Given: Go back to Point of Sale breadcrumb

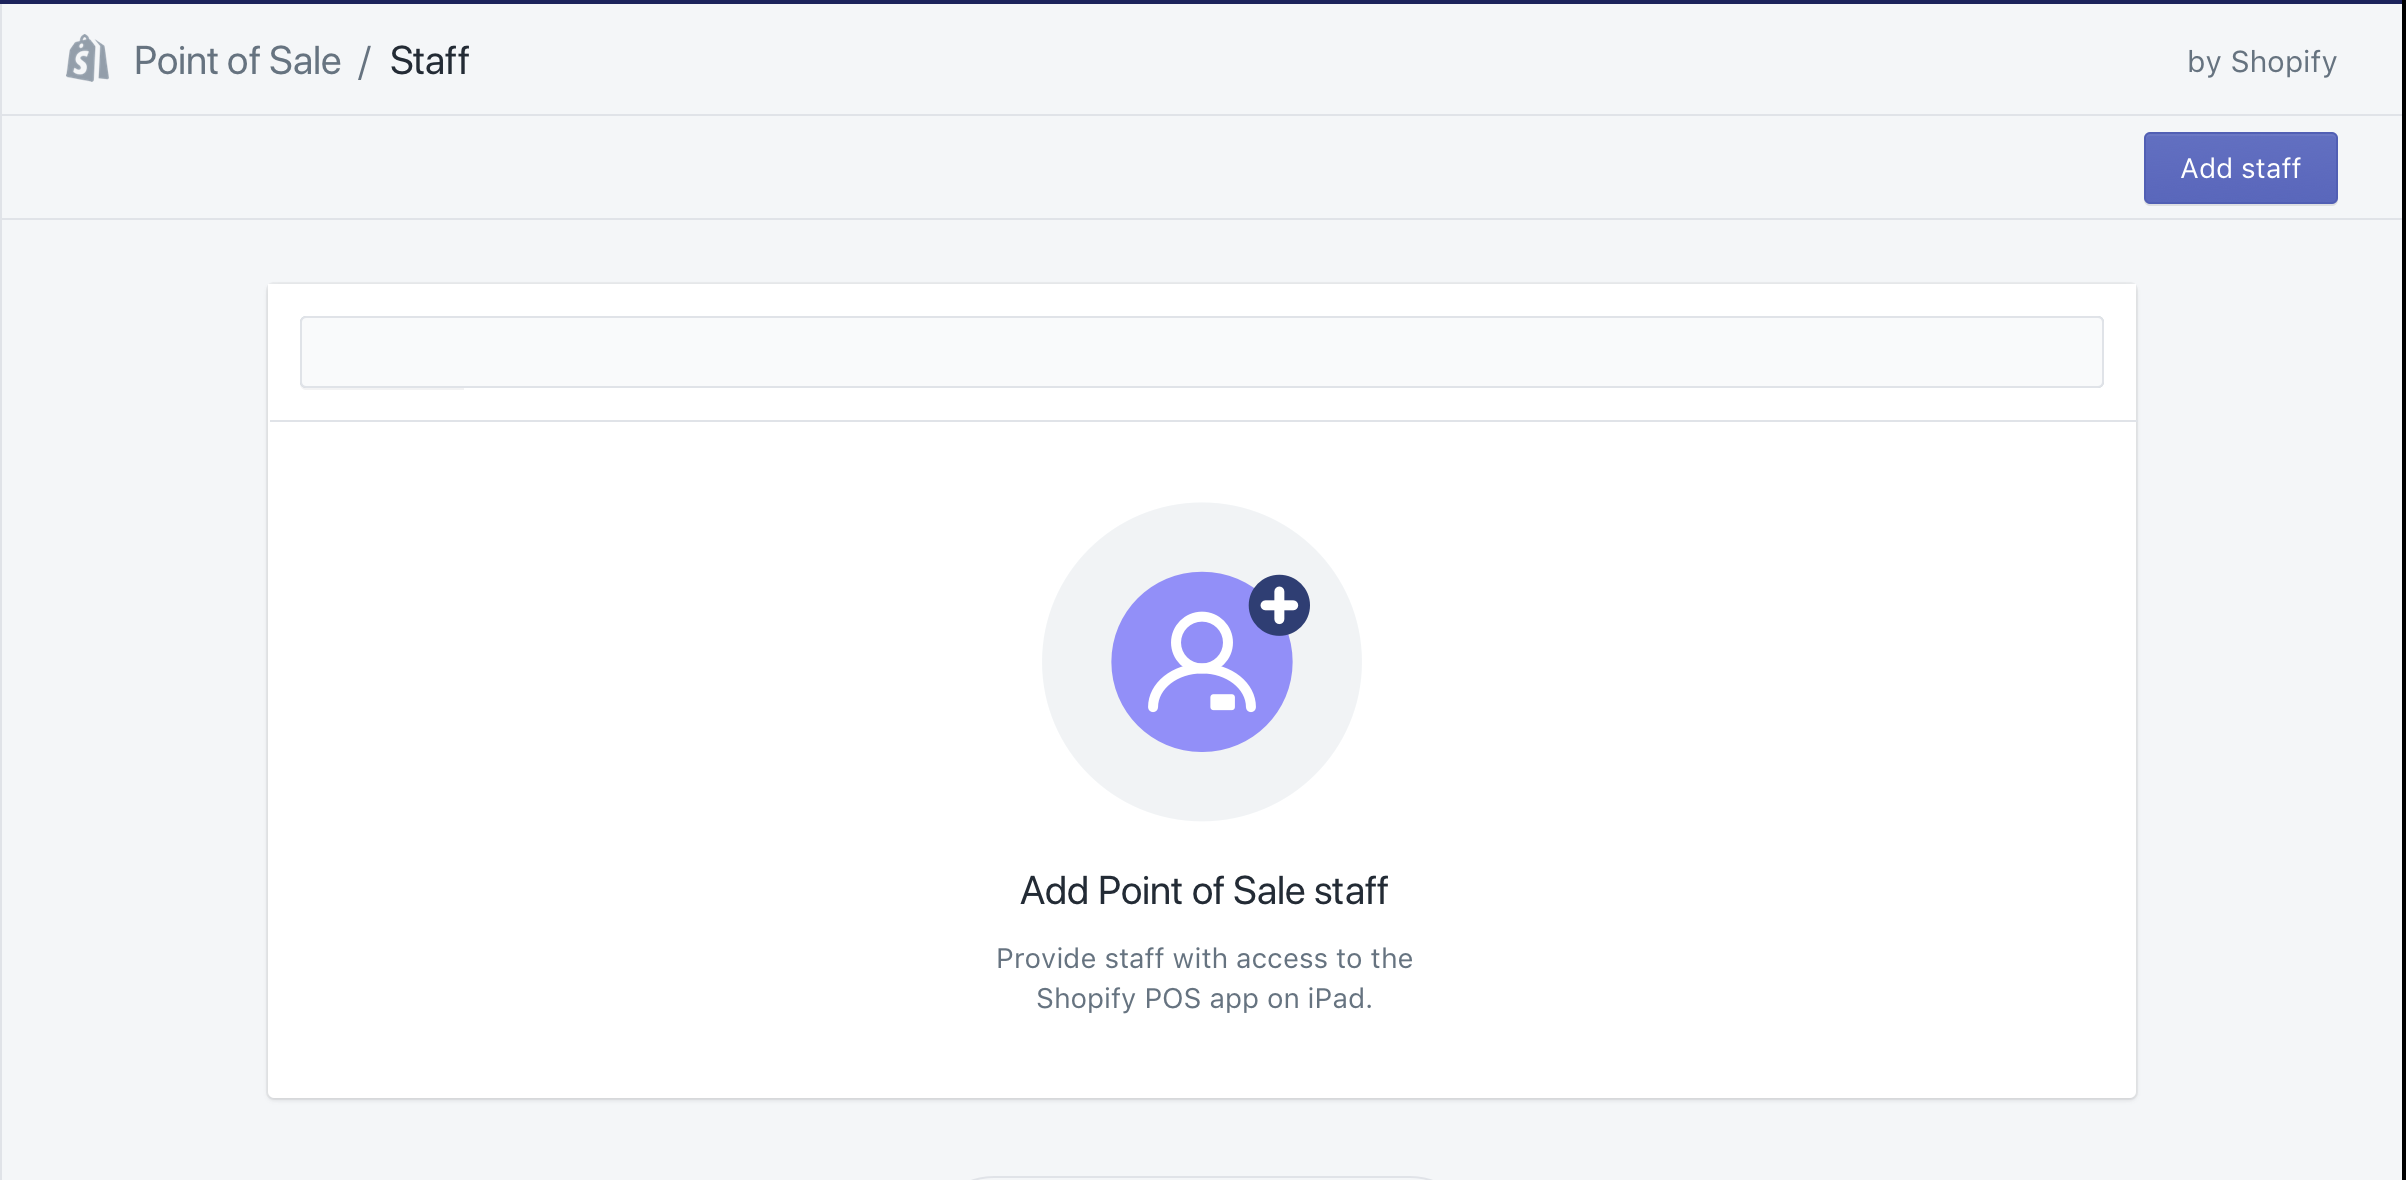Looking at the screenshot, I should tap(237, 61).
